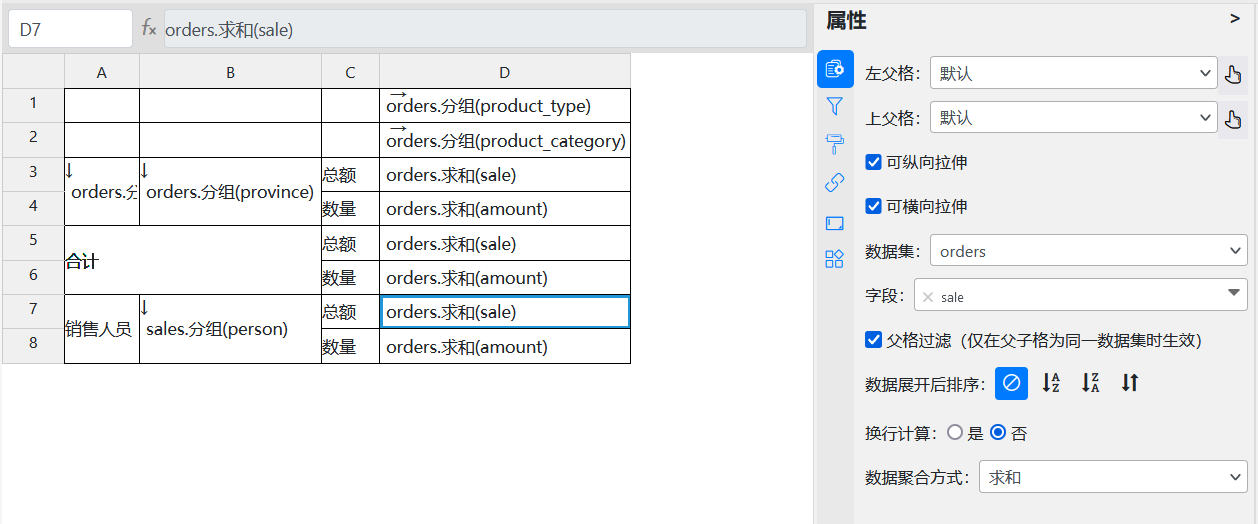The width and height of the screenshot is (1258, 524).
Task: Click orders.求和(sale) in row 5
Action: click(505, 243)
